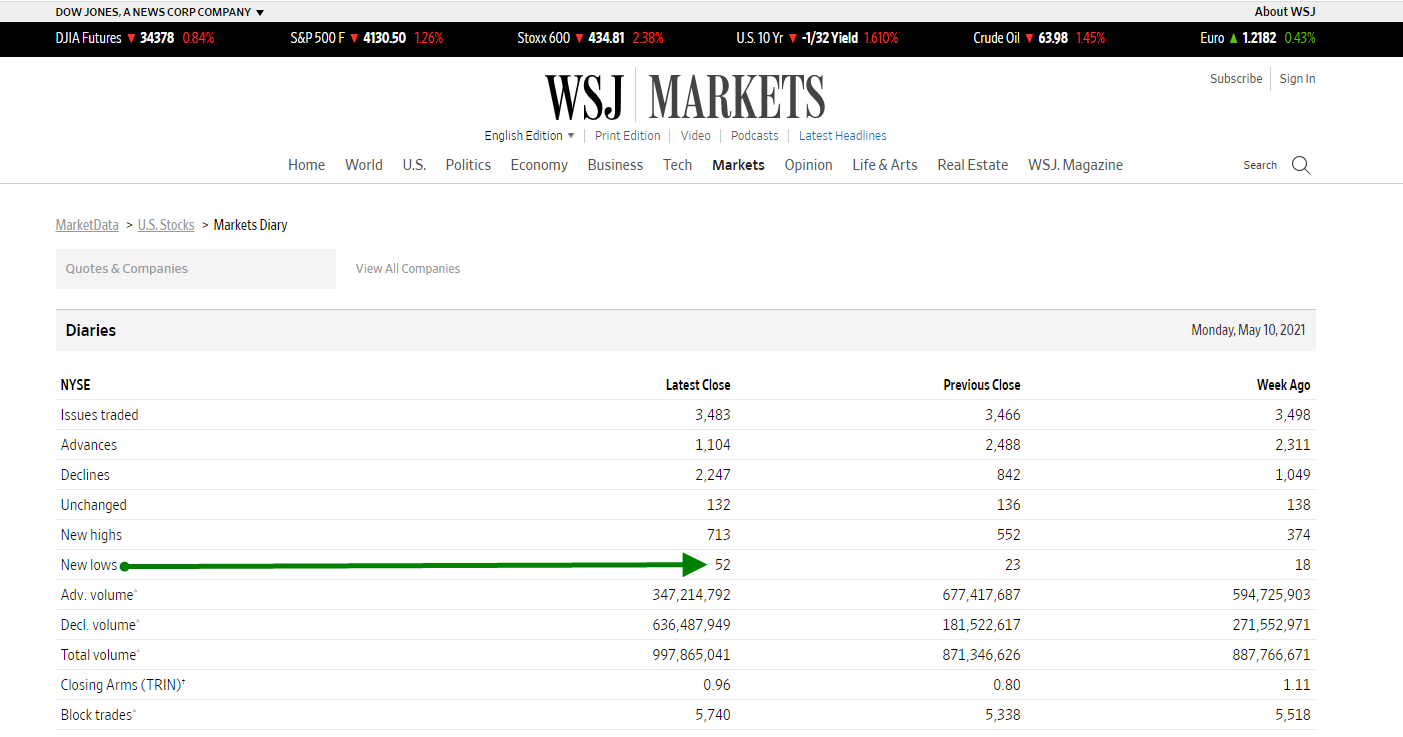The height and width of the screenshot is (737, 1403).
Task: Click the search magnifying glass icon
Action: click(1300, 165)
